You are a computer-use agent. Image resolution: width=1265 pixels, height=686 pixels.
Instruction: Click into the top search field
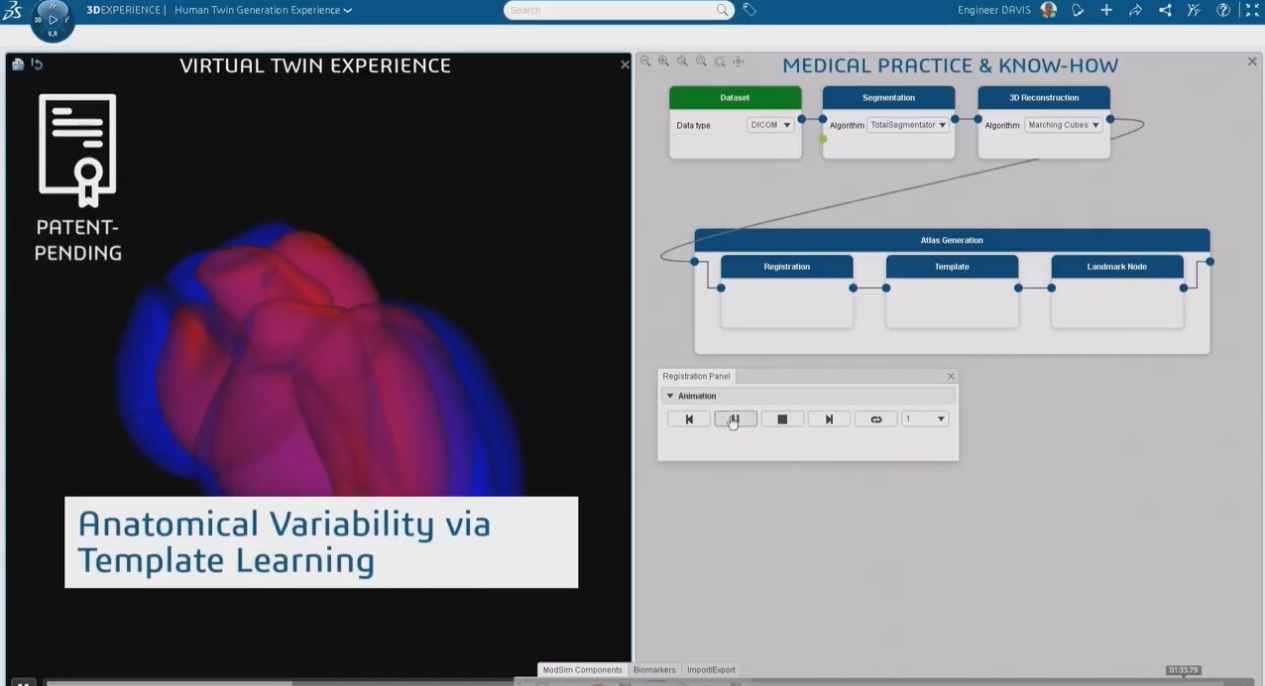[x=612, y=10]
